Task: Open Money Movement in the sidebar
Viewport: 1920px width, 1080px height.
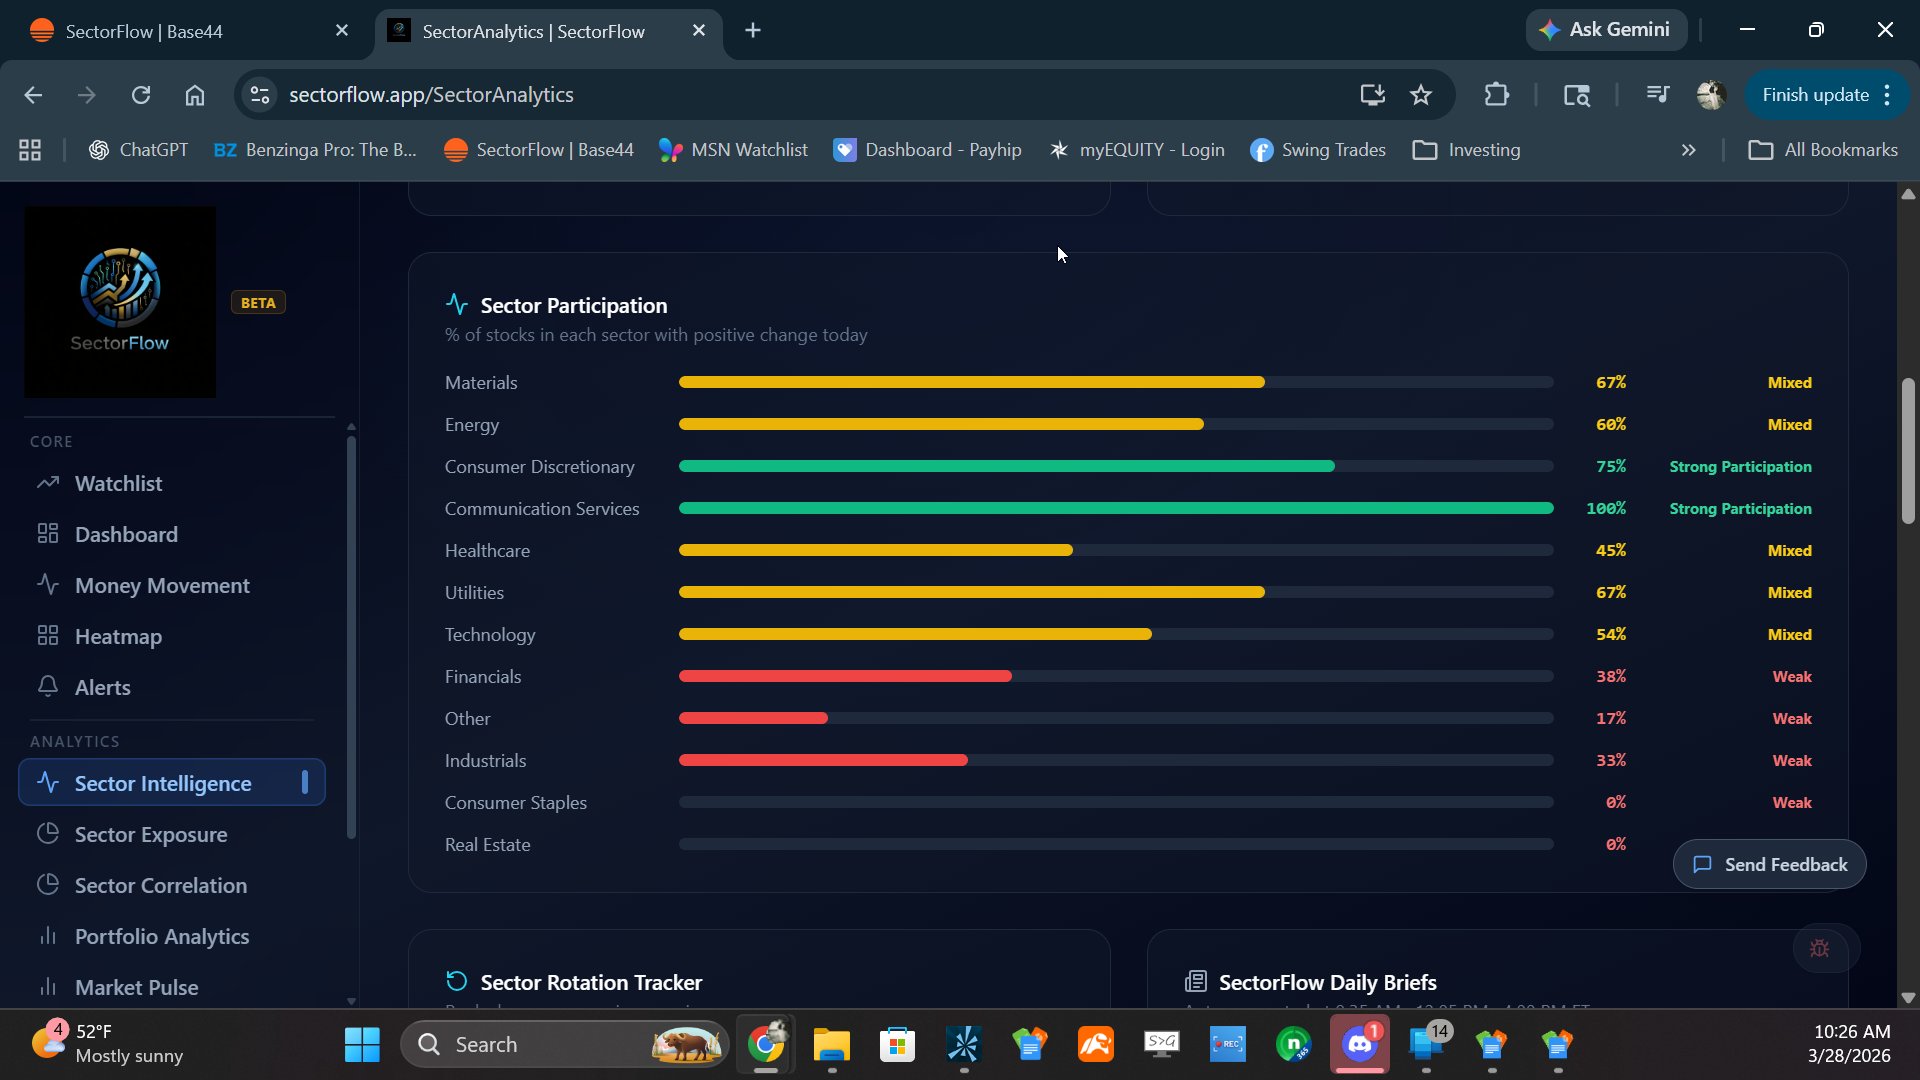Action: click(162, 586)
